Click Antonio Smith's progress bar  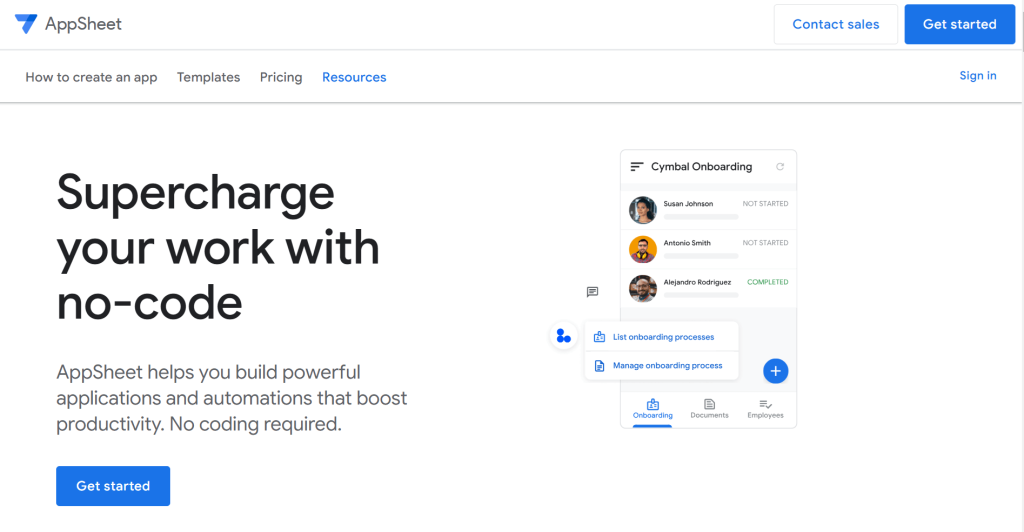click(x=701, y=256)
